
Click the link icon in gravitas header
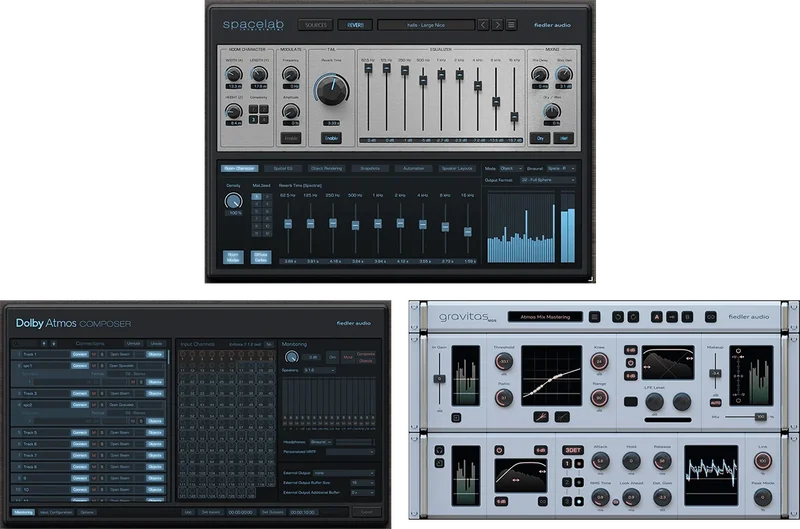coord(710,317)
